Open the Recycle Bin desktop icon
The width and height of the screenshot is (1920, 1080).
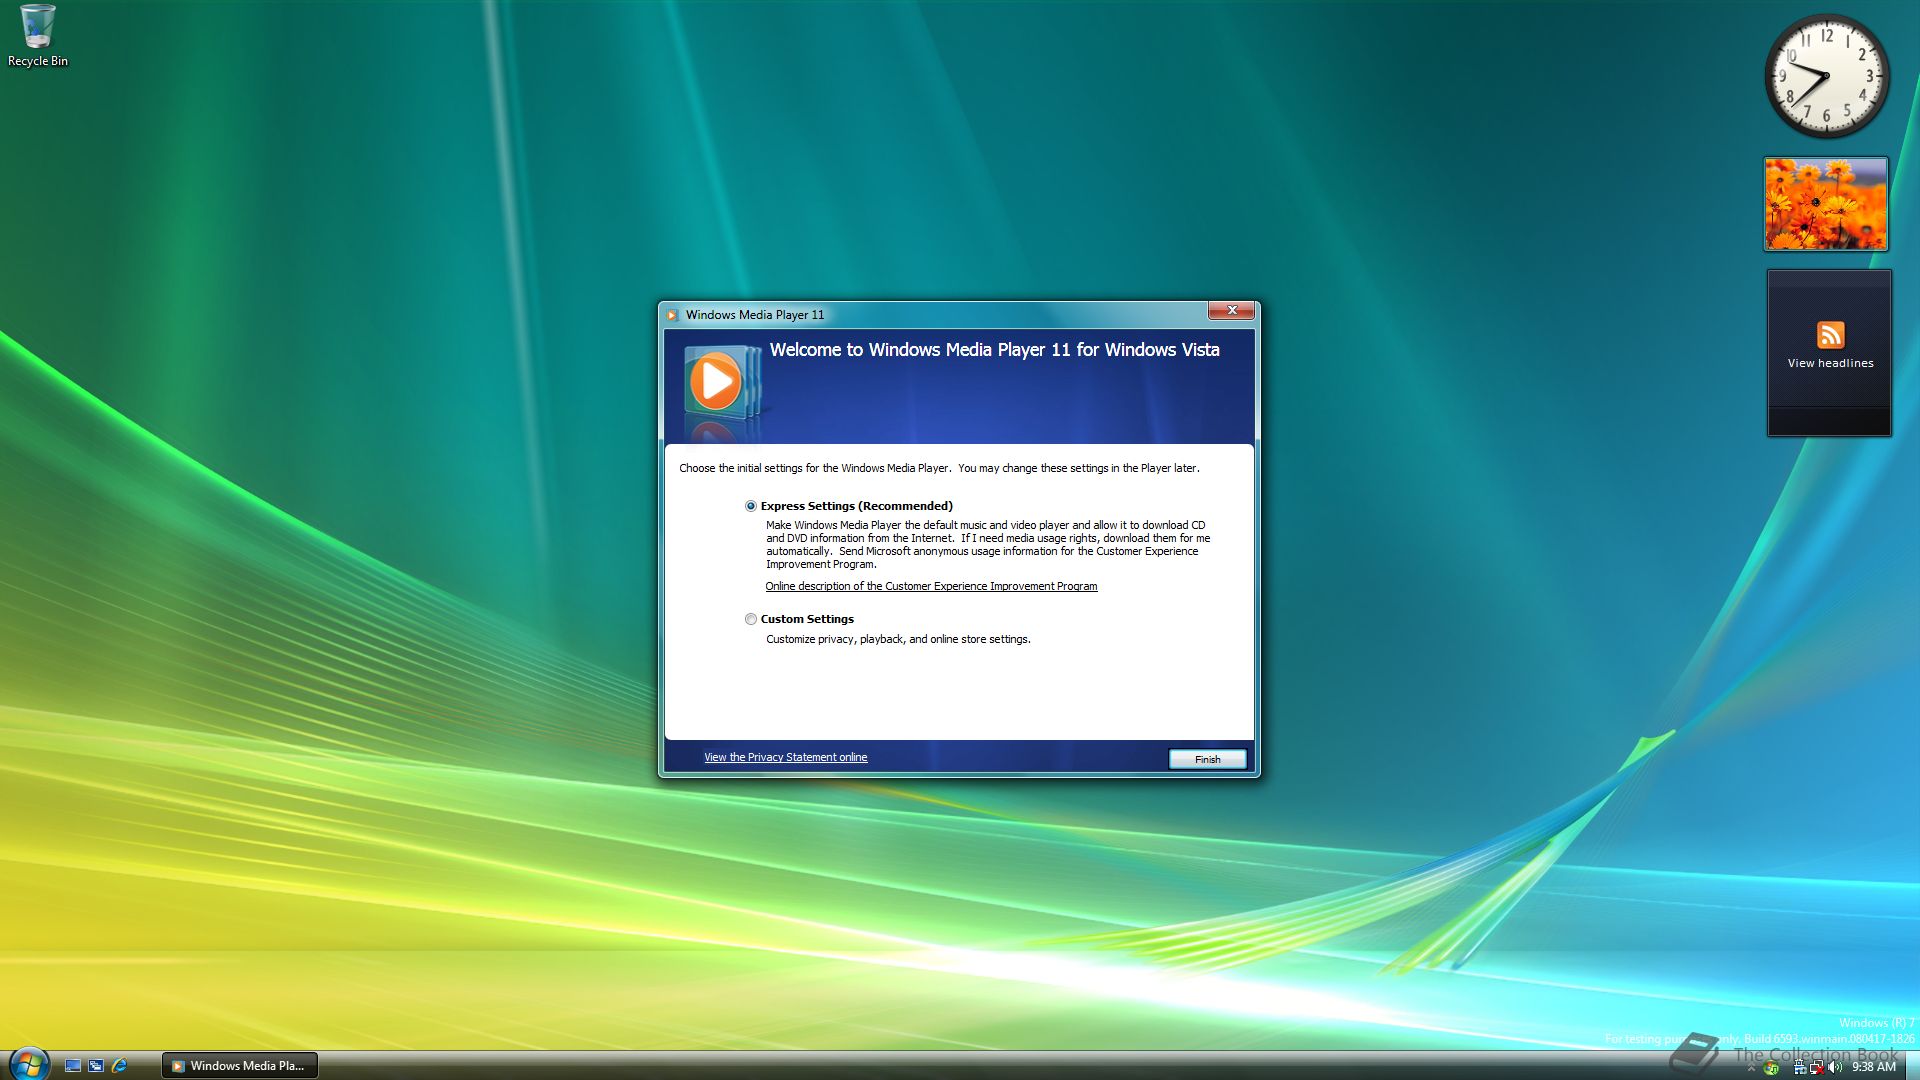pos(38,36)
